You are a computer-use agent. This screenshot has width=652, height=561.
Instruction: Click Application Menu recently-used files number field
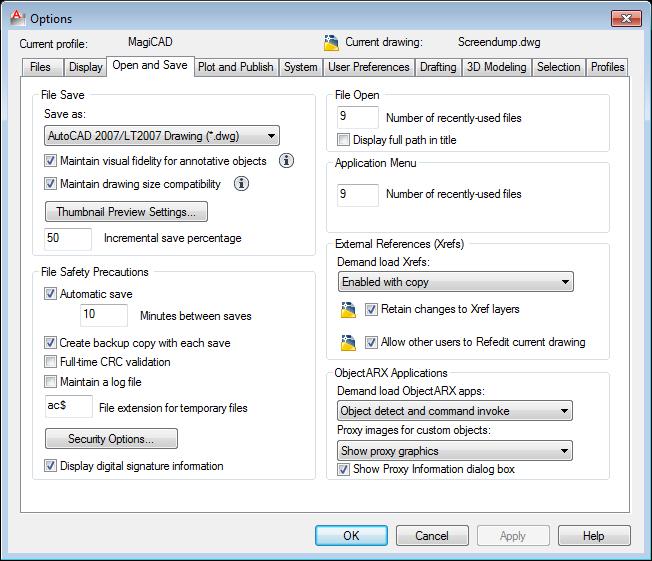(358, 195)
